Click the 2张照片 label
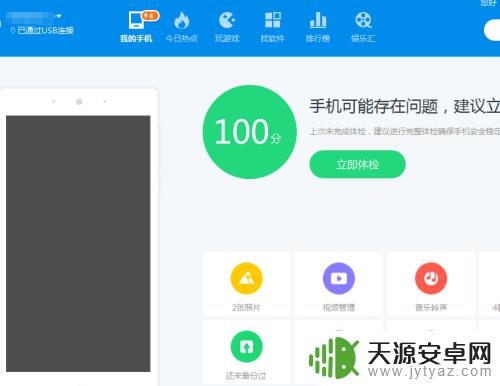Viewport: 500px width, 386px height. coord(246,307)
